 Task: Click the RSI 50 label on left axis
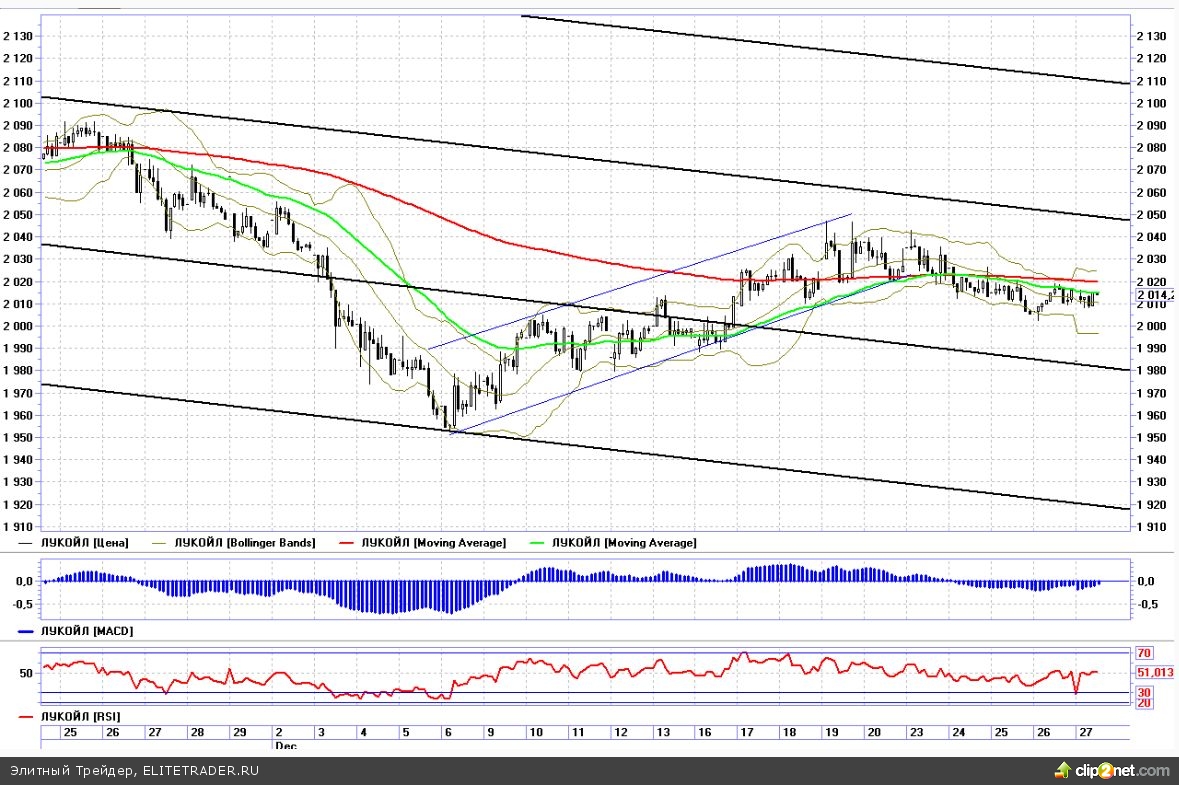26,673
